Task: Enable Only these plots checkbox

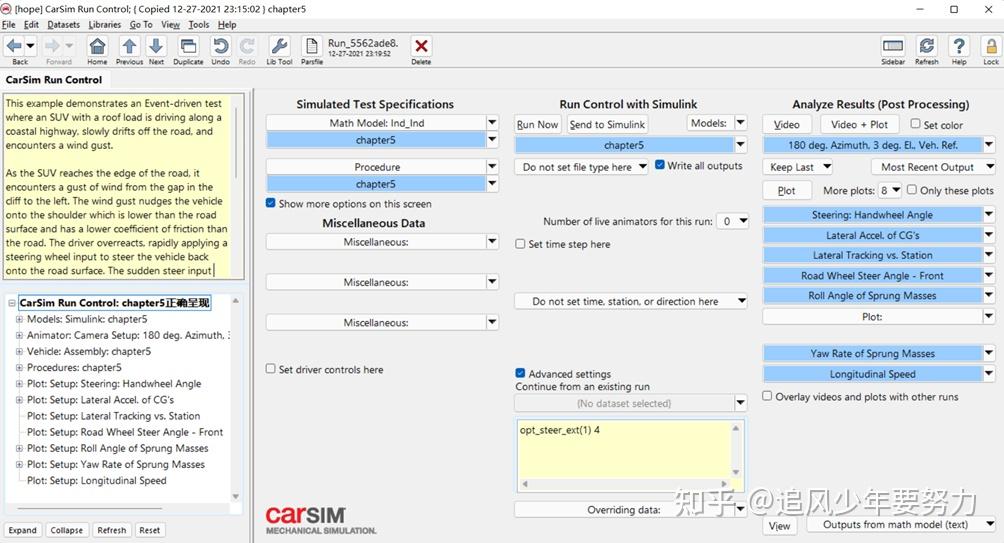Action: pos(912,190)
